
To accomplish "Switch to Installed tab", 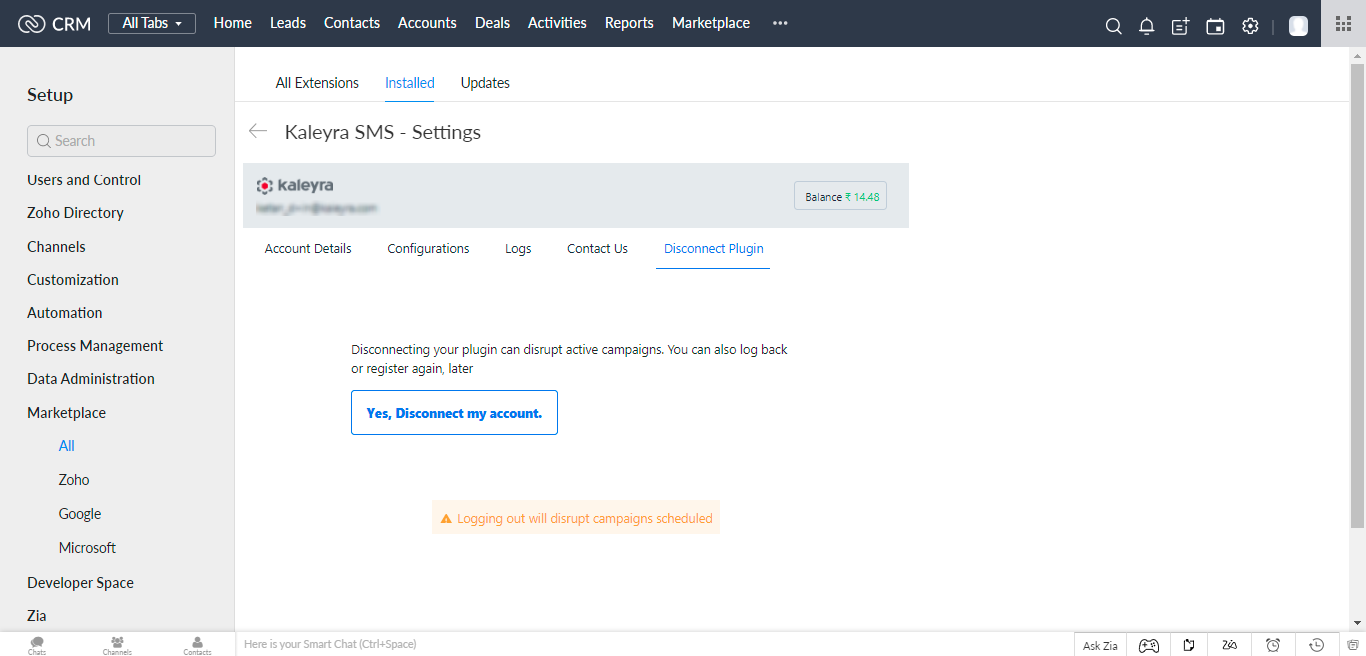I will [x=410, y=83].
